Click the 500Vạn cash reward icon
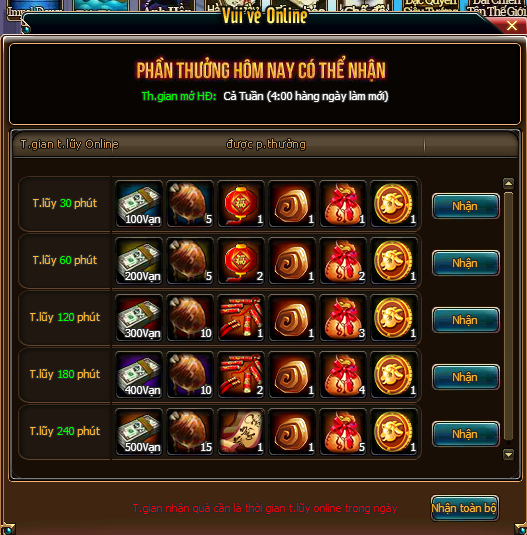Viewport: 527px width, 535px height. [x=139, y=432]
